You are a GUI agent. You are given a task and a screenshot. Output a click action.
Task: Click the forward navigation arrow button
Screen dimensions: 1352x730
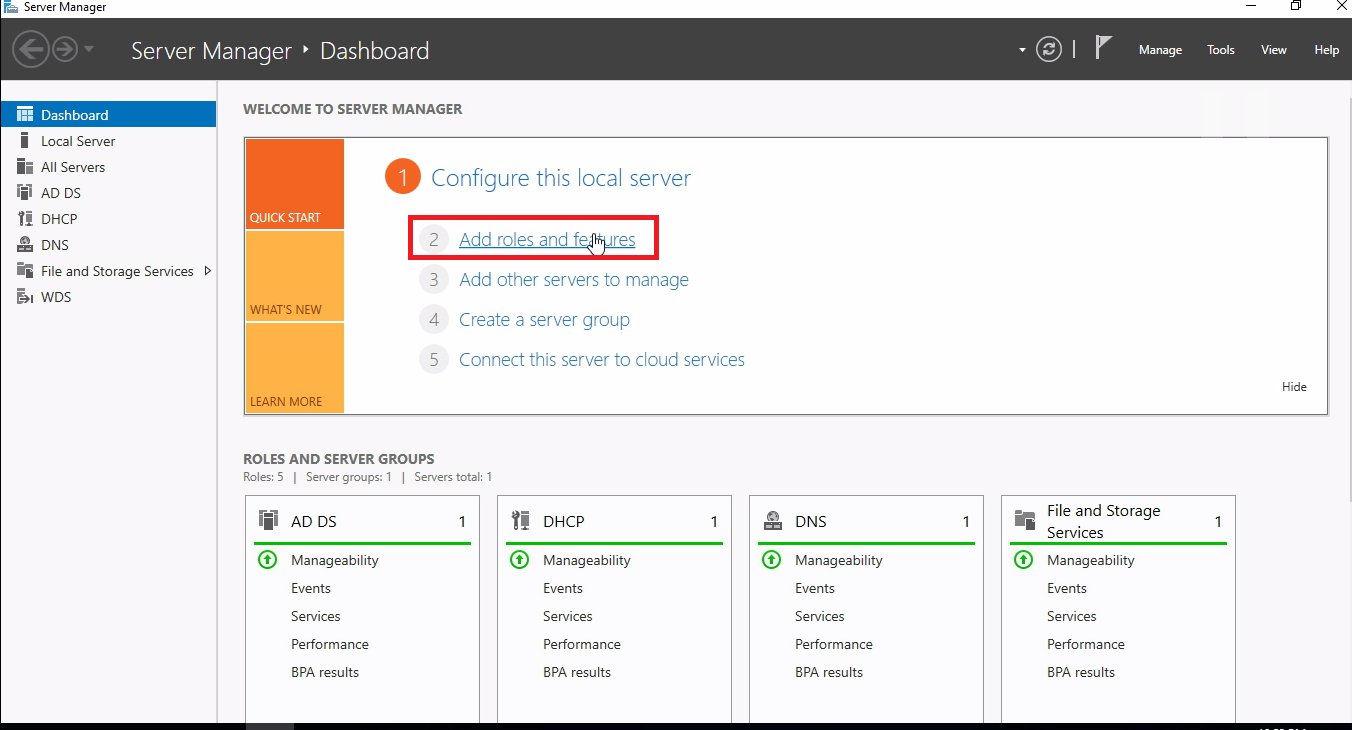pyautogui.click(x=65, y=49)
